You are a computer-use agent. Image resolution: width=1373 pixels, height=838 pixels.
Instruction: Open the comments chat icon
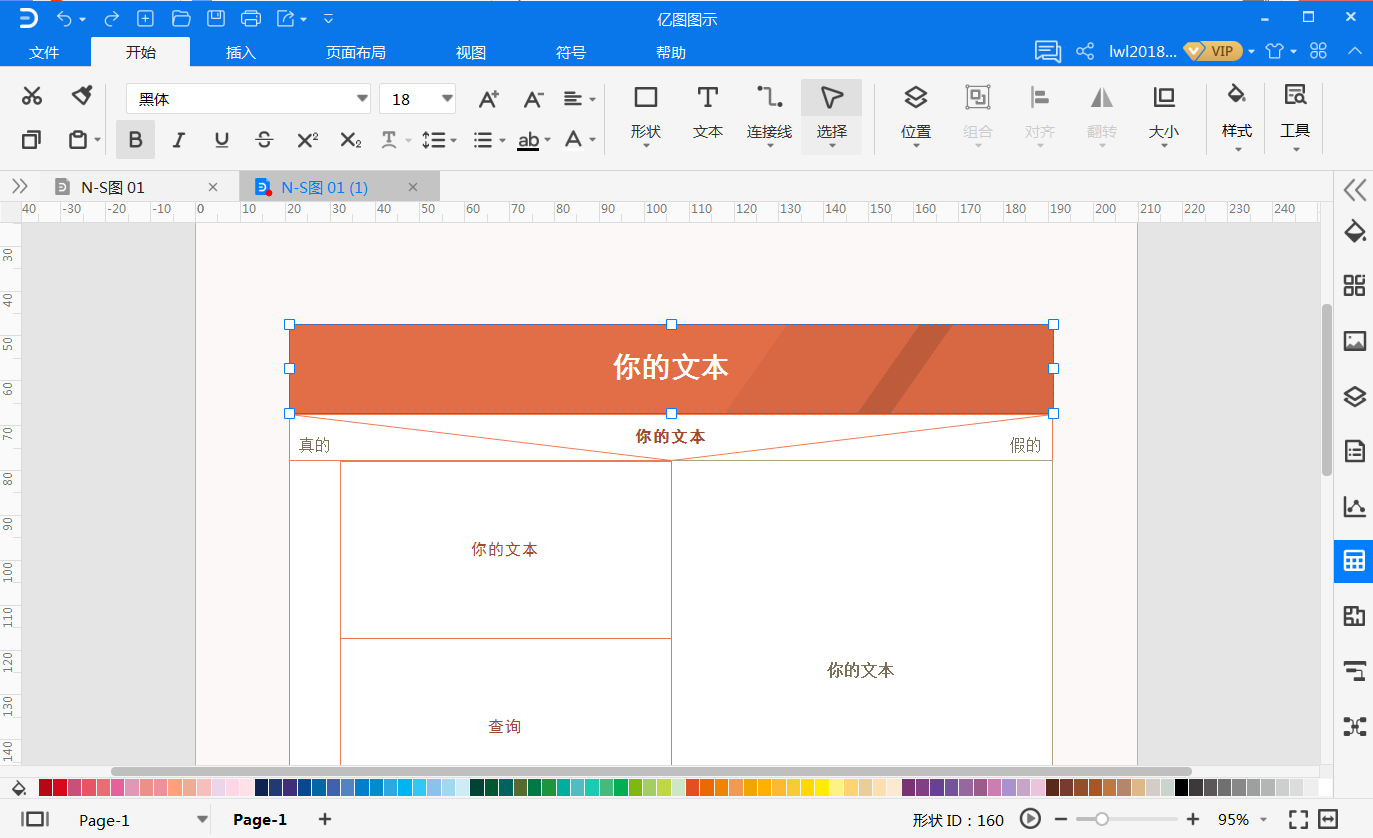pos(1047,51)
